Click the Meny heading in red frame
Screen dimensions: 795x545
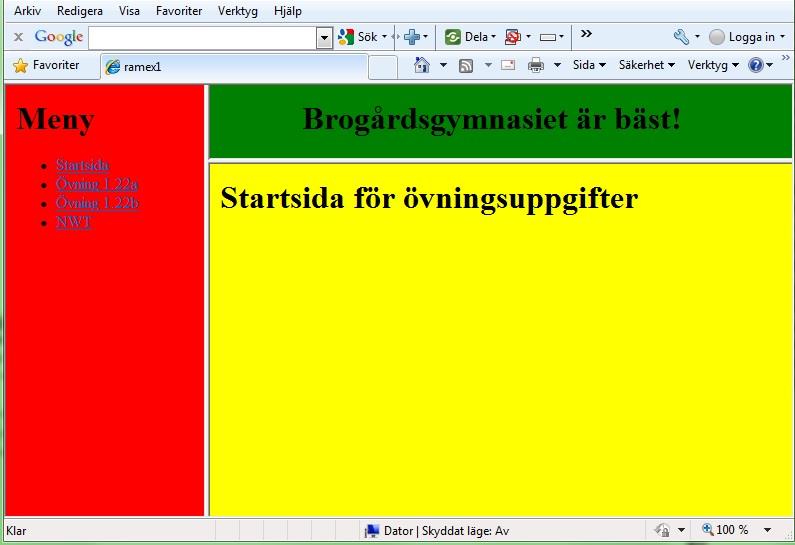(x=56, y=120)
